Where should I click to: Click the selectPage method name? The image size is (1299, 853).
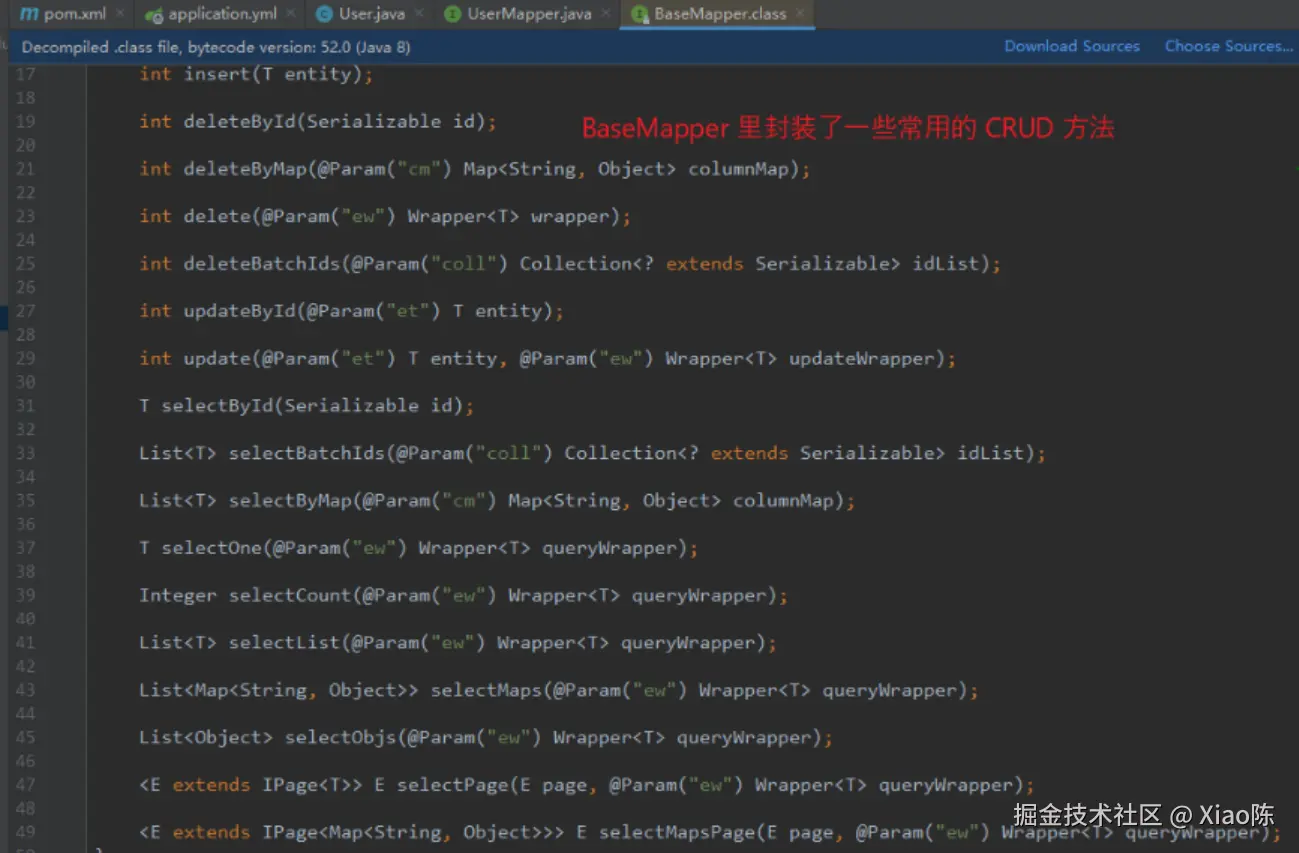(452, 785)
